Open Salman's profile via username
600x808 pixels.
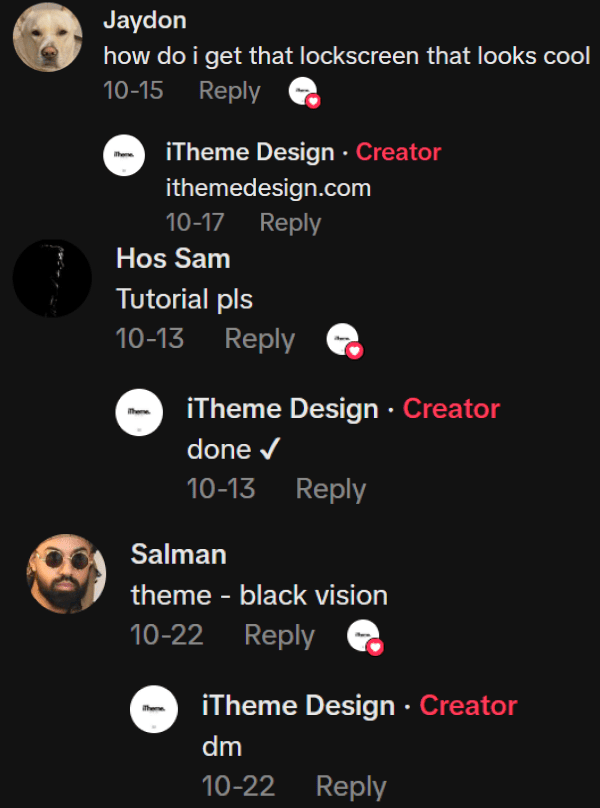tap(178, 554)
